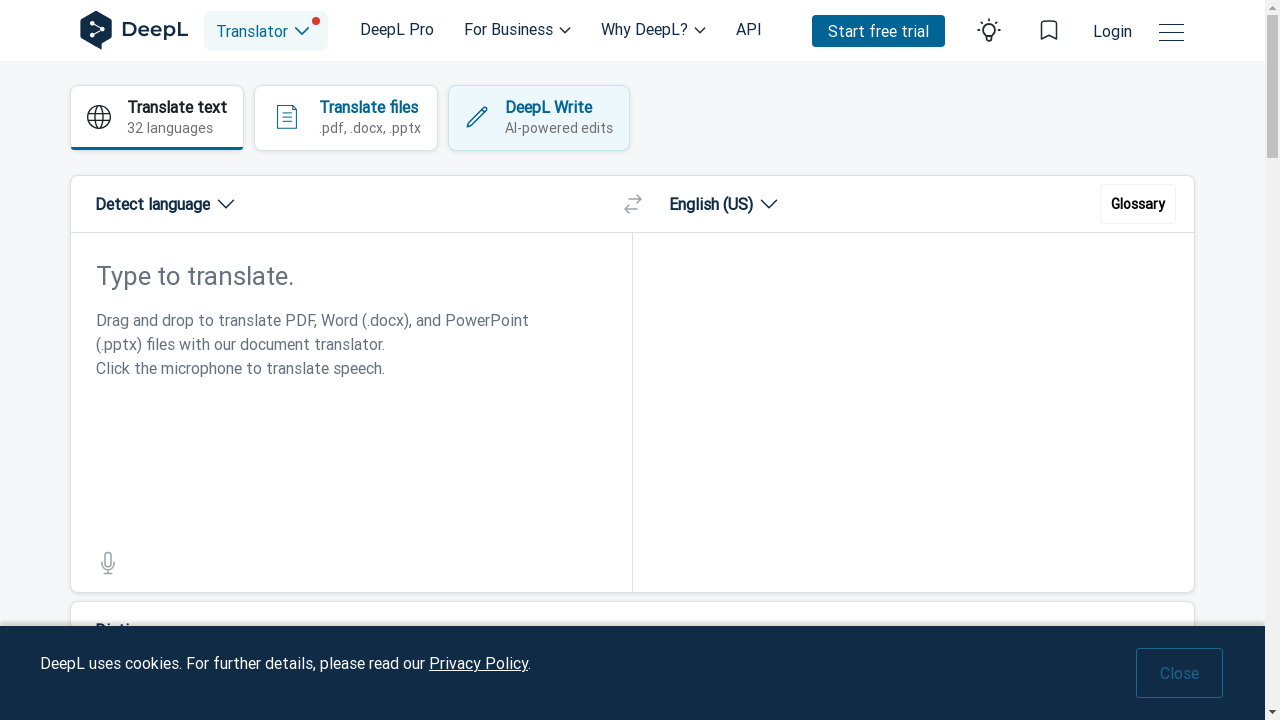Open the DeepL Write tab
Image resolution: width=1280 pixels, height=720 pixels.
(x=539, y=118)
